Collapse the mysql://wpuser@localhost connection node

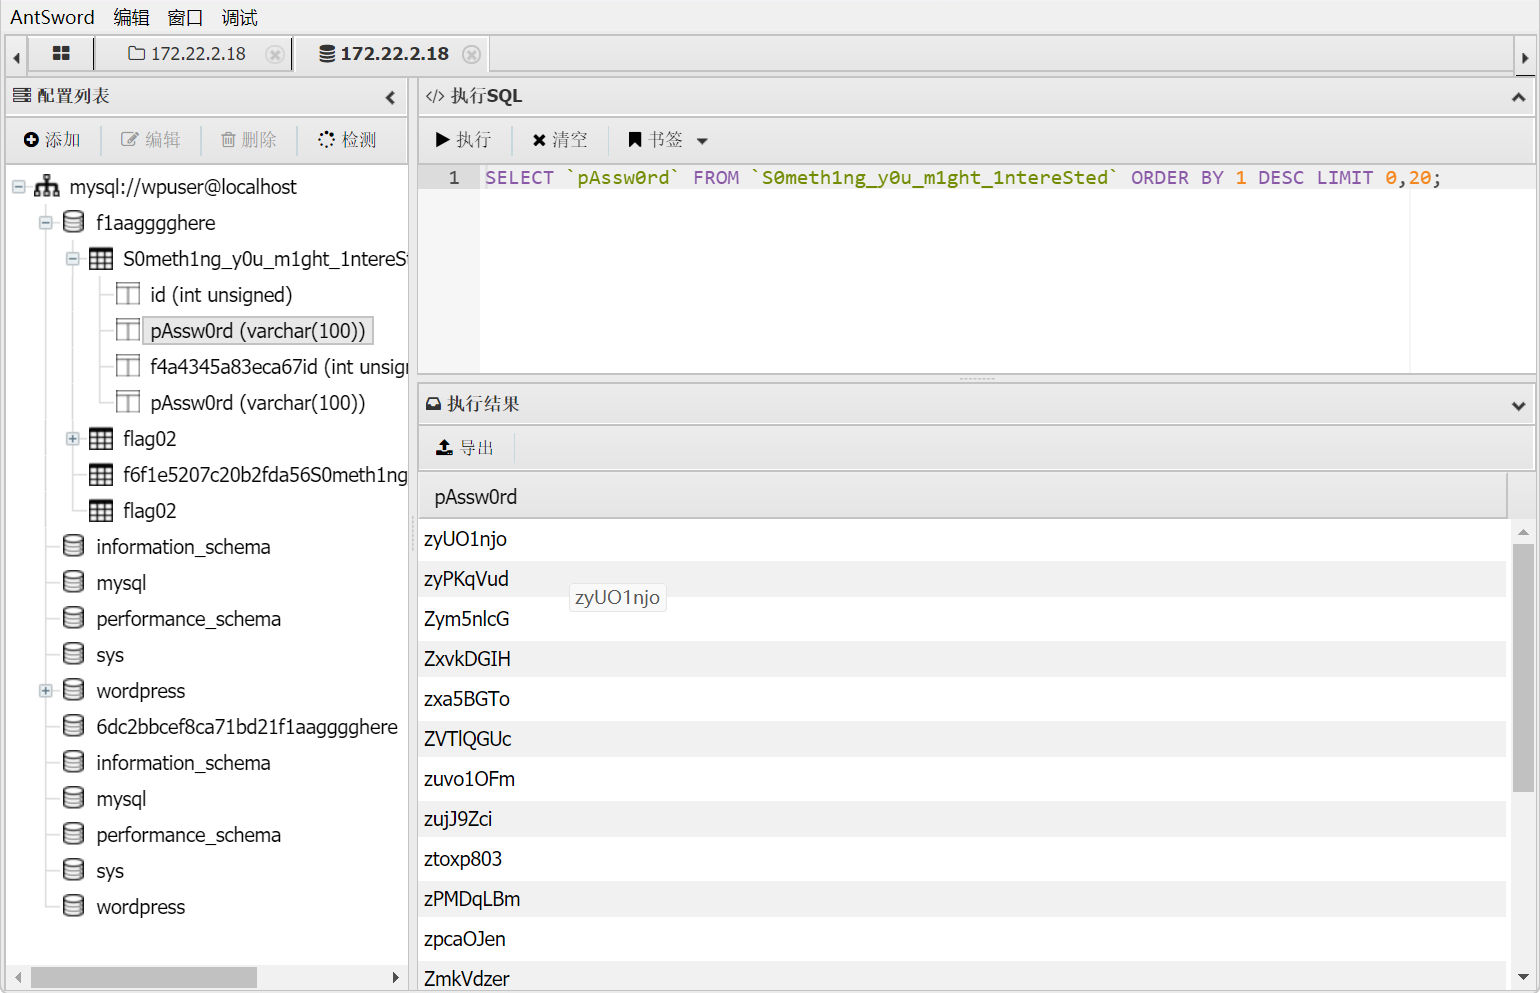(19, 187)
